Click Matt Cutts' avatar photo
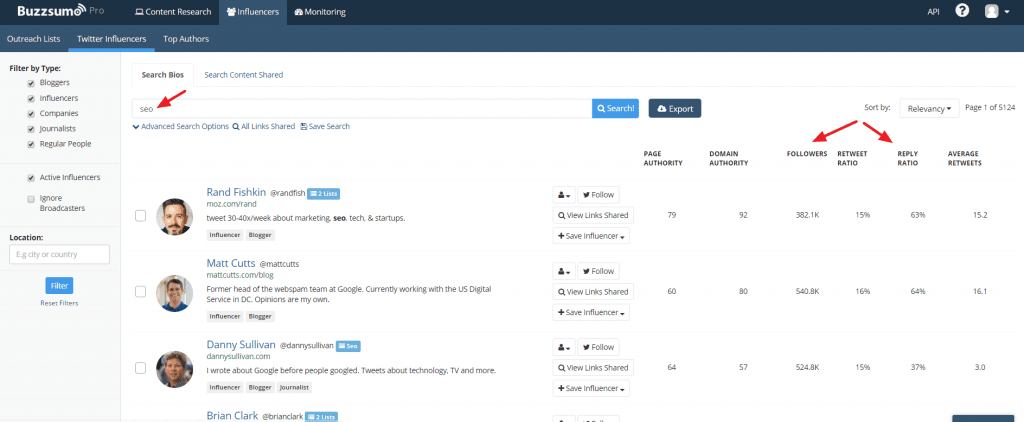The width and height of the screenshot is (1024, 422). point(174,293)
